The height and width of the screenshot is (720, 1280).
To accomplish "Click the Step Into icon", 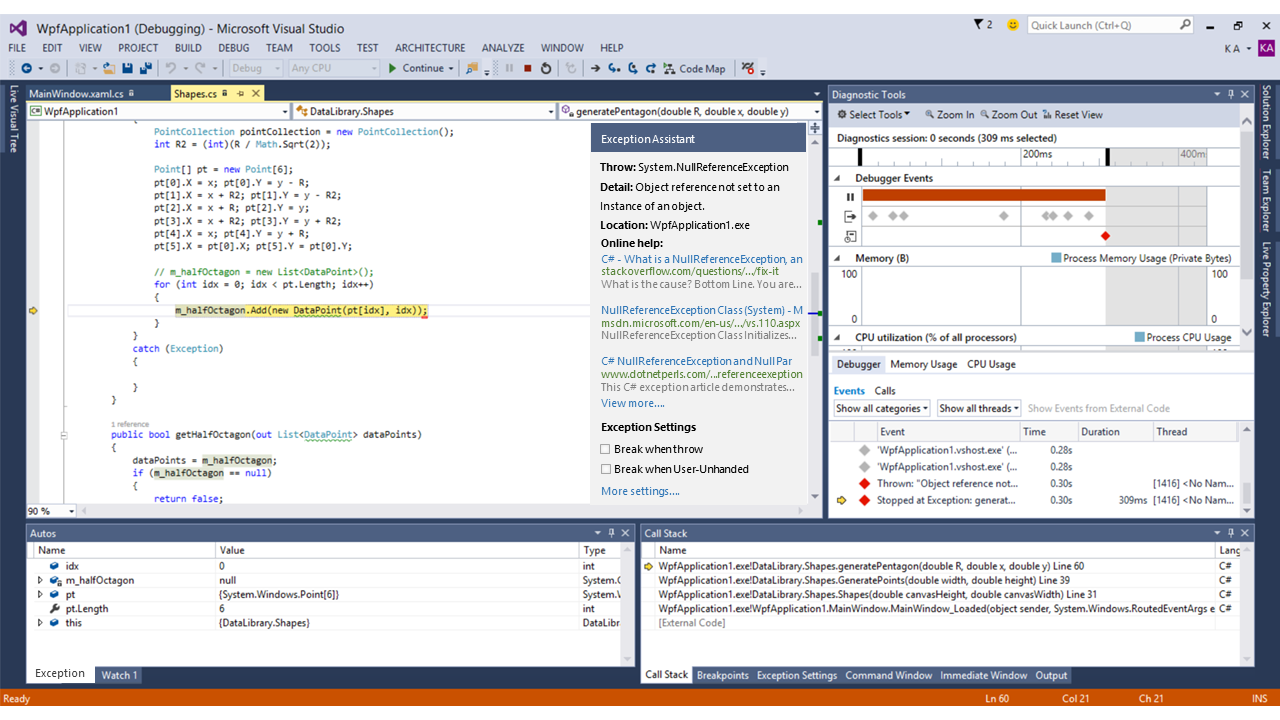I will pyautogui.click(x=614, y=68).
